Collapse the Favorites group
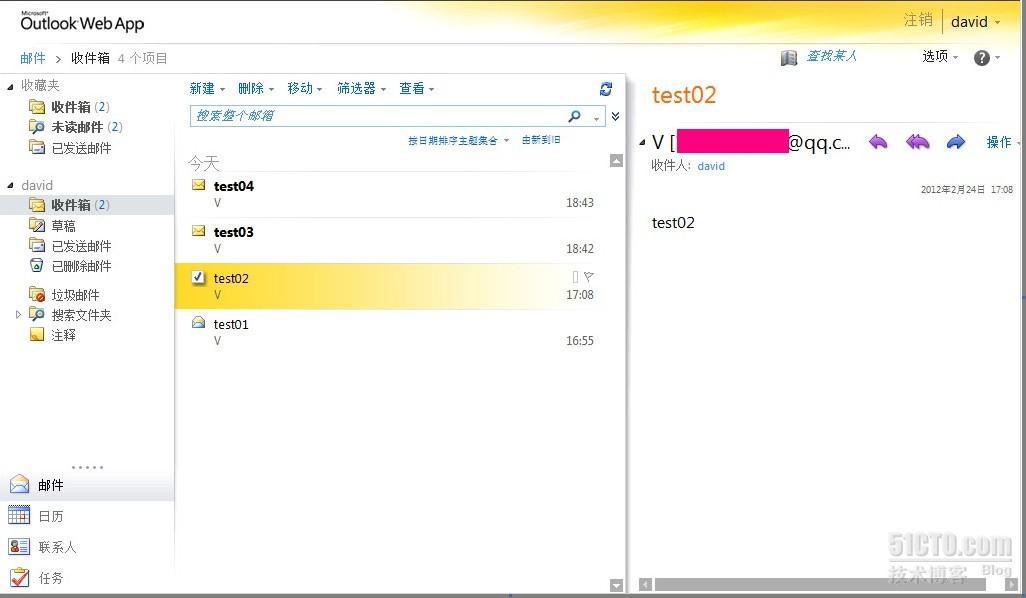1026x598 pixels. point(10,86)
